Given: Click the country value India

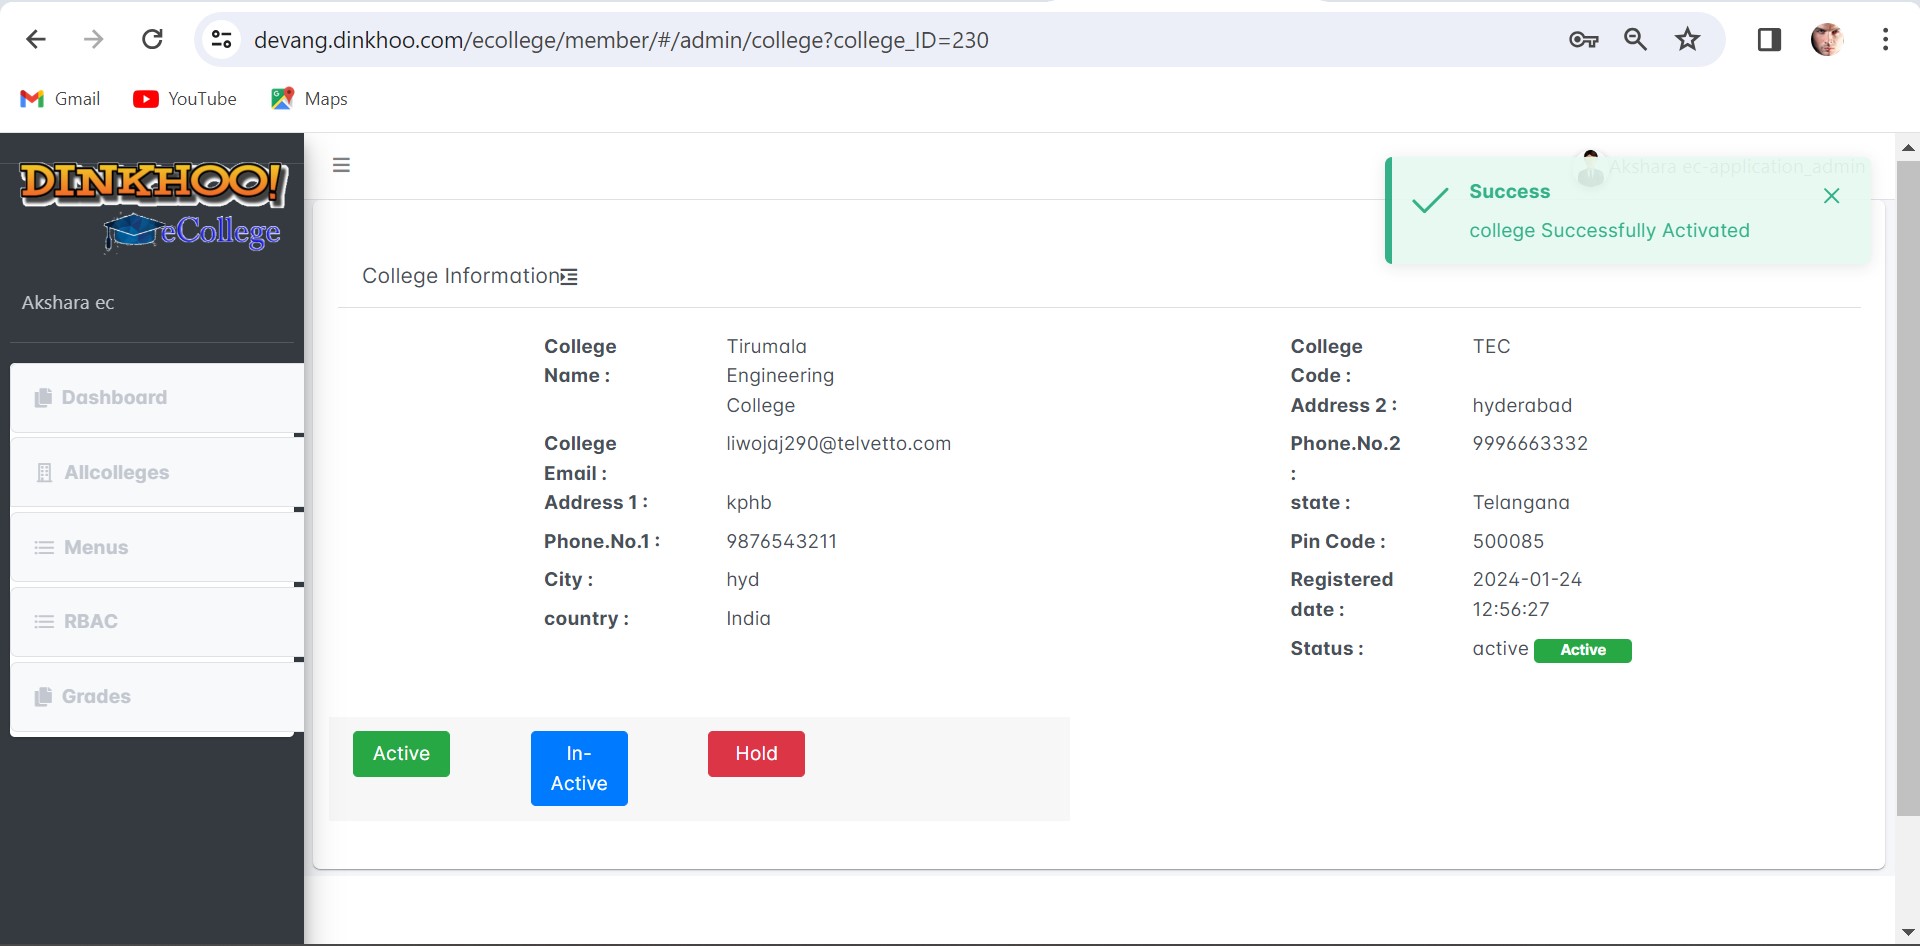Looking at the screenshot, I should click(x=748, y=619).
